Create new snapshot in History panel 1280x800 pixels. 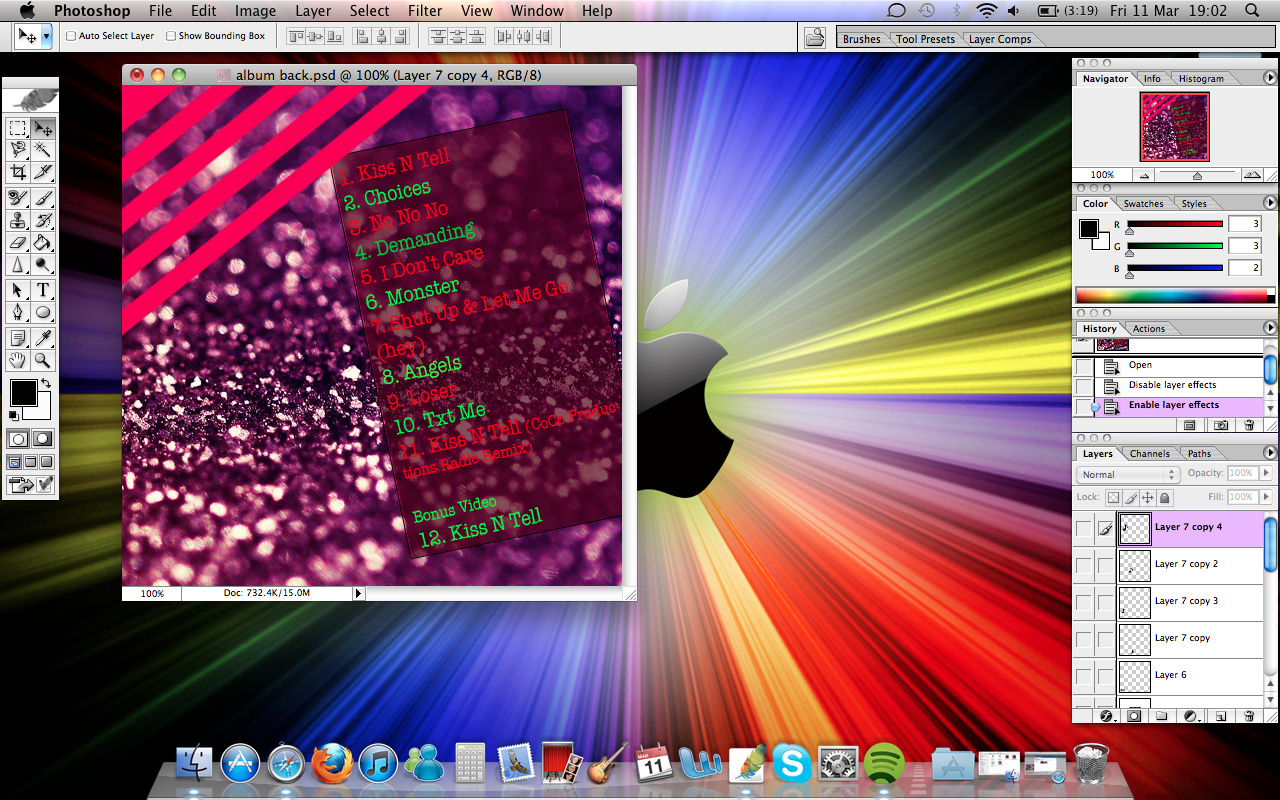point(1221,425)
